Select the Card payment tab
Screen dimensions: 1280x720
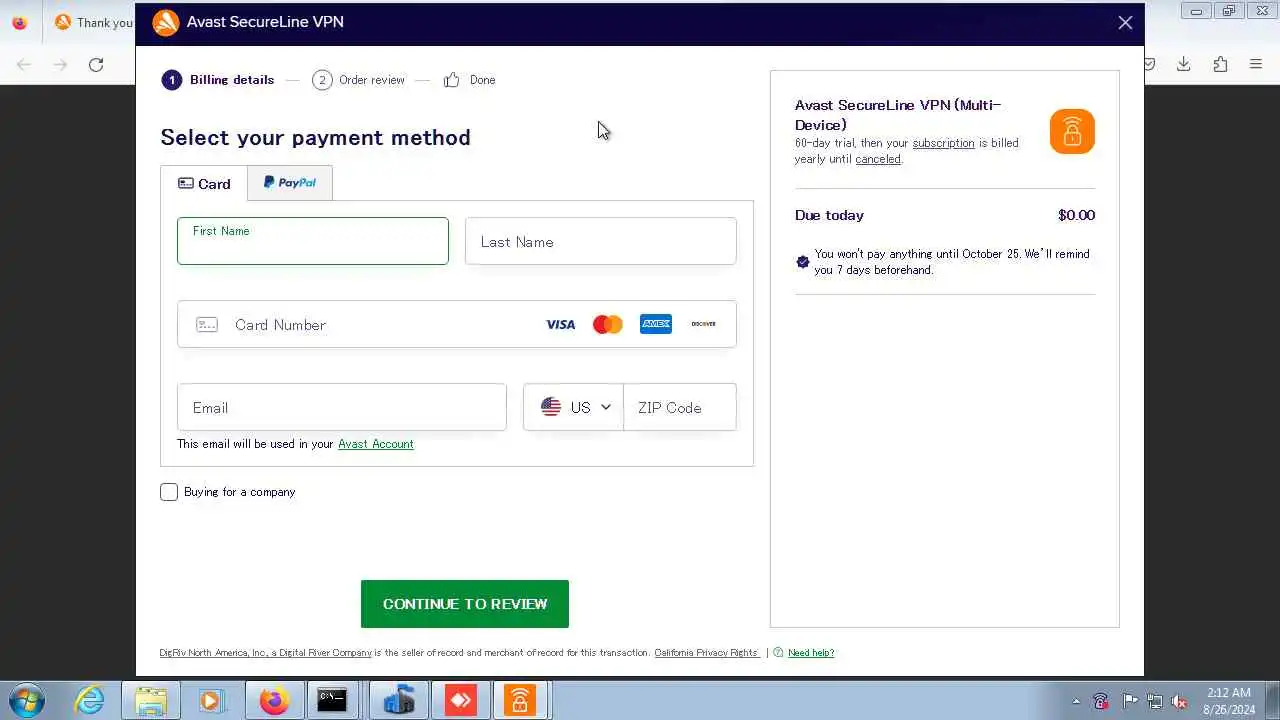(x=204, y=183)
